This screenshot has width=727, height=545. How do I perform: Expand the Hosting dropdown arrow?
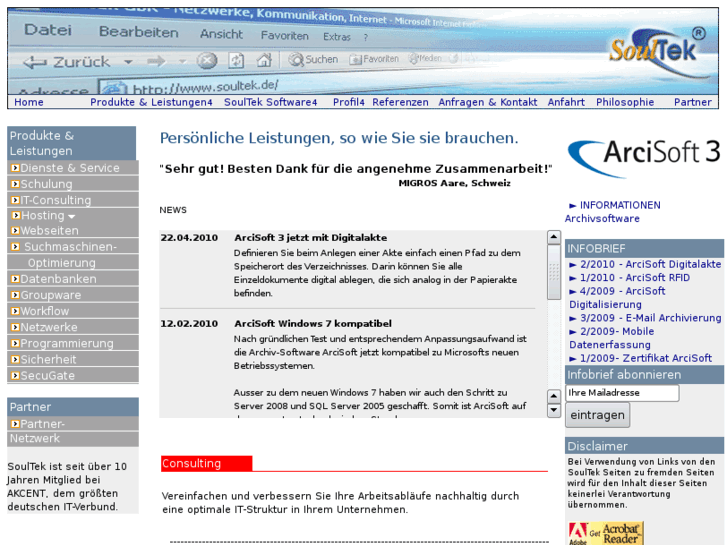point(71,217)
